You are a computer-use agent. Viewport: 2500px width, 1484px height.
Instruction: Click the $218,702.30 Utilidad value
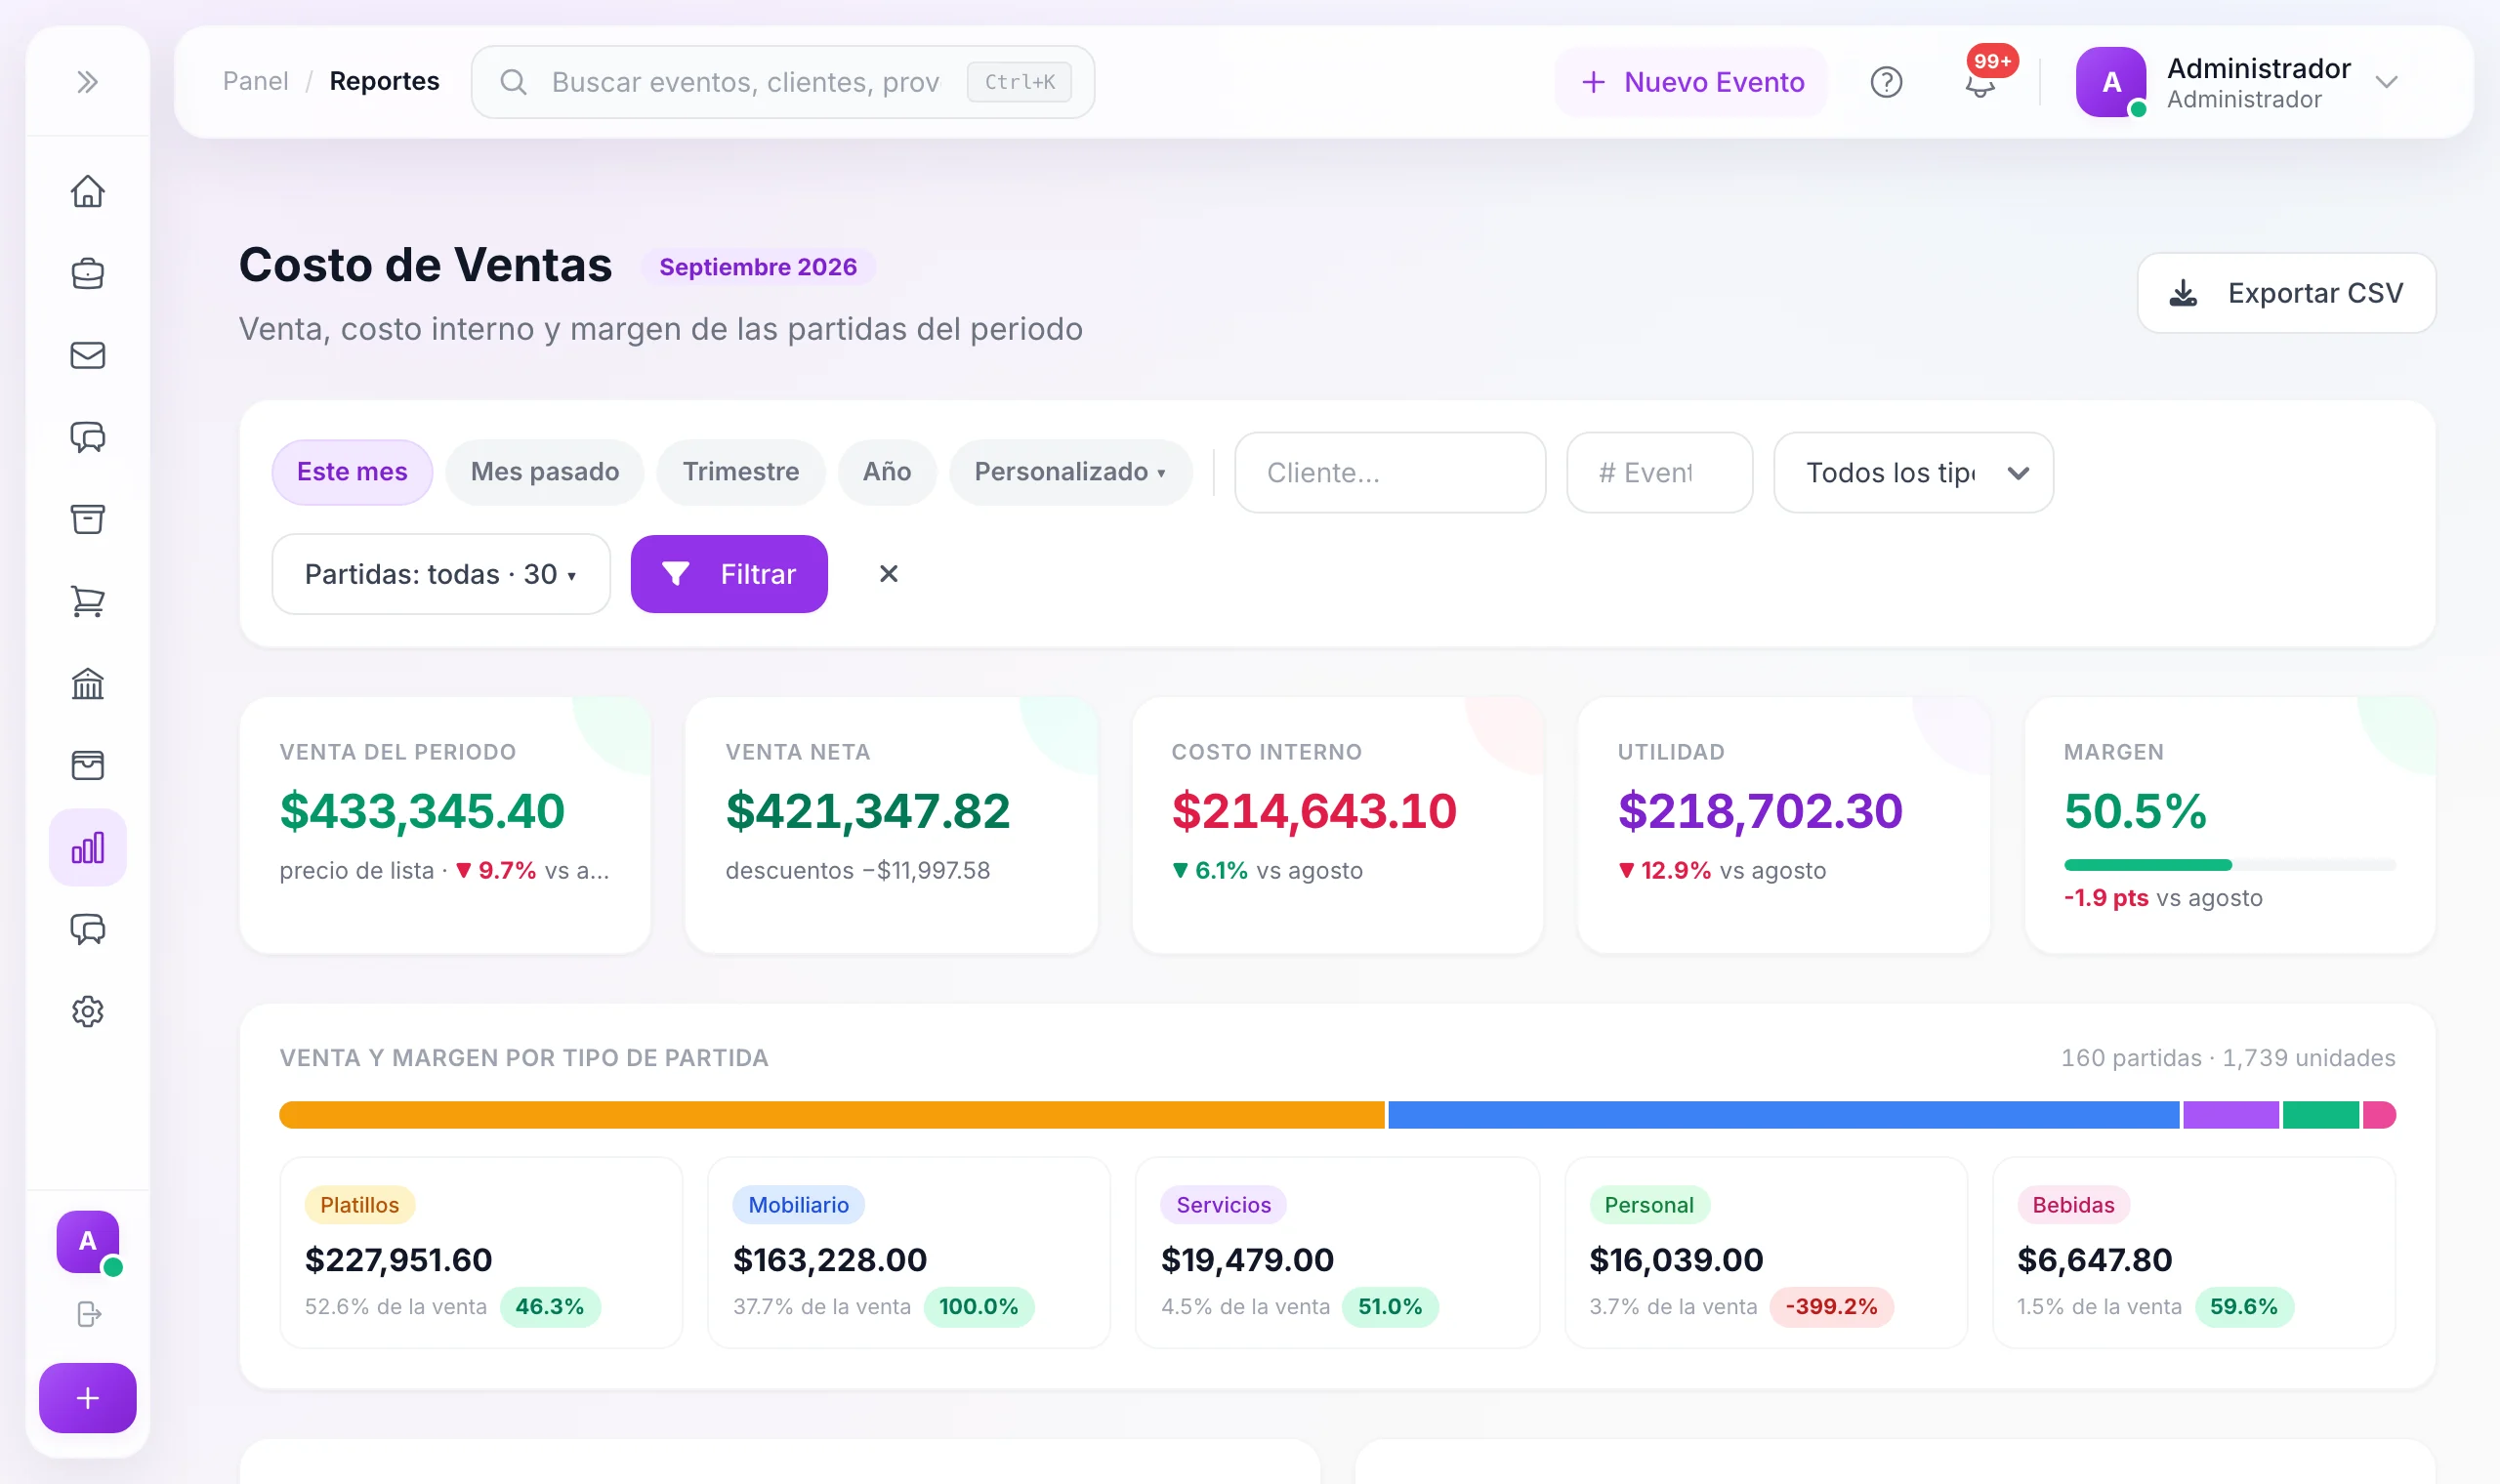click(1760, 811)
